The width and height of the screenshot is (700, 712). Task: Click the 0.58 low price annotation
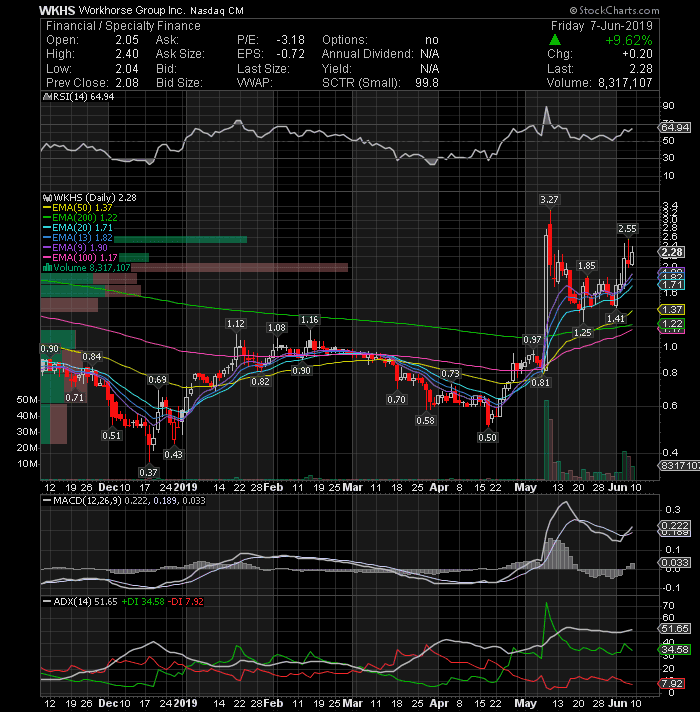pos(425,420)
